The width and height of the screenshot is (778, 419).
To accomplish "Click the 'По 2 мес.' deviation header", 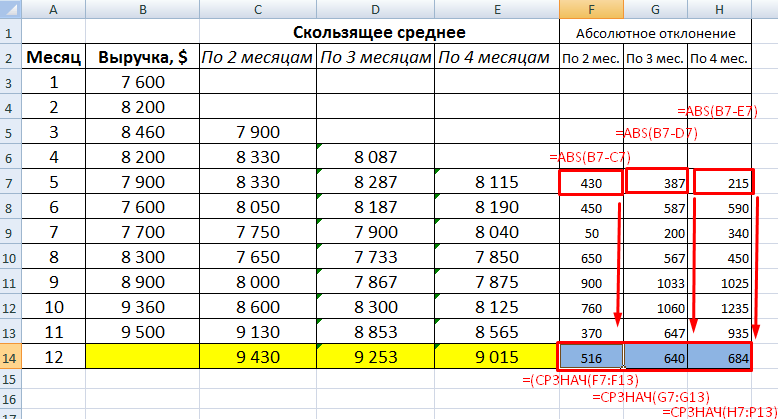I will 591,58.
